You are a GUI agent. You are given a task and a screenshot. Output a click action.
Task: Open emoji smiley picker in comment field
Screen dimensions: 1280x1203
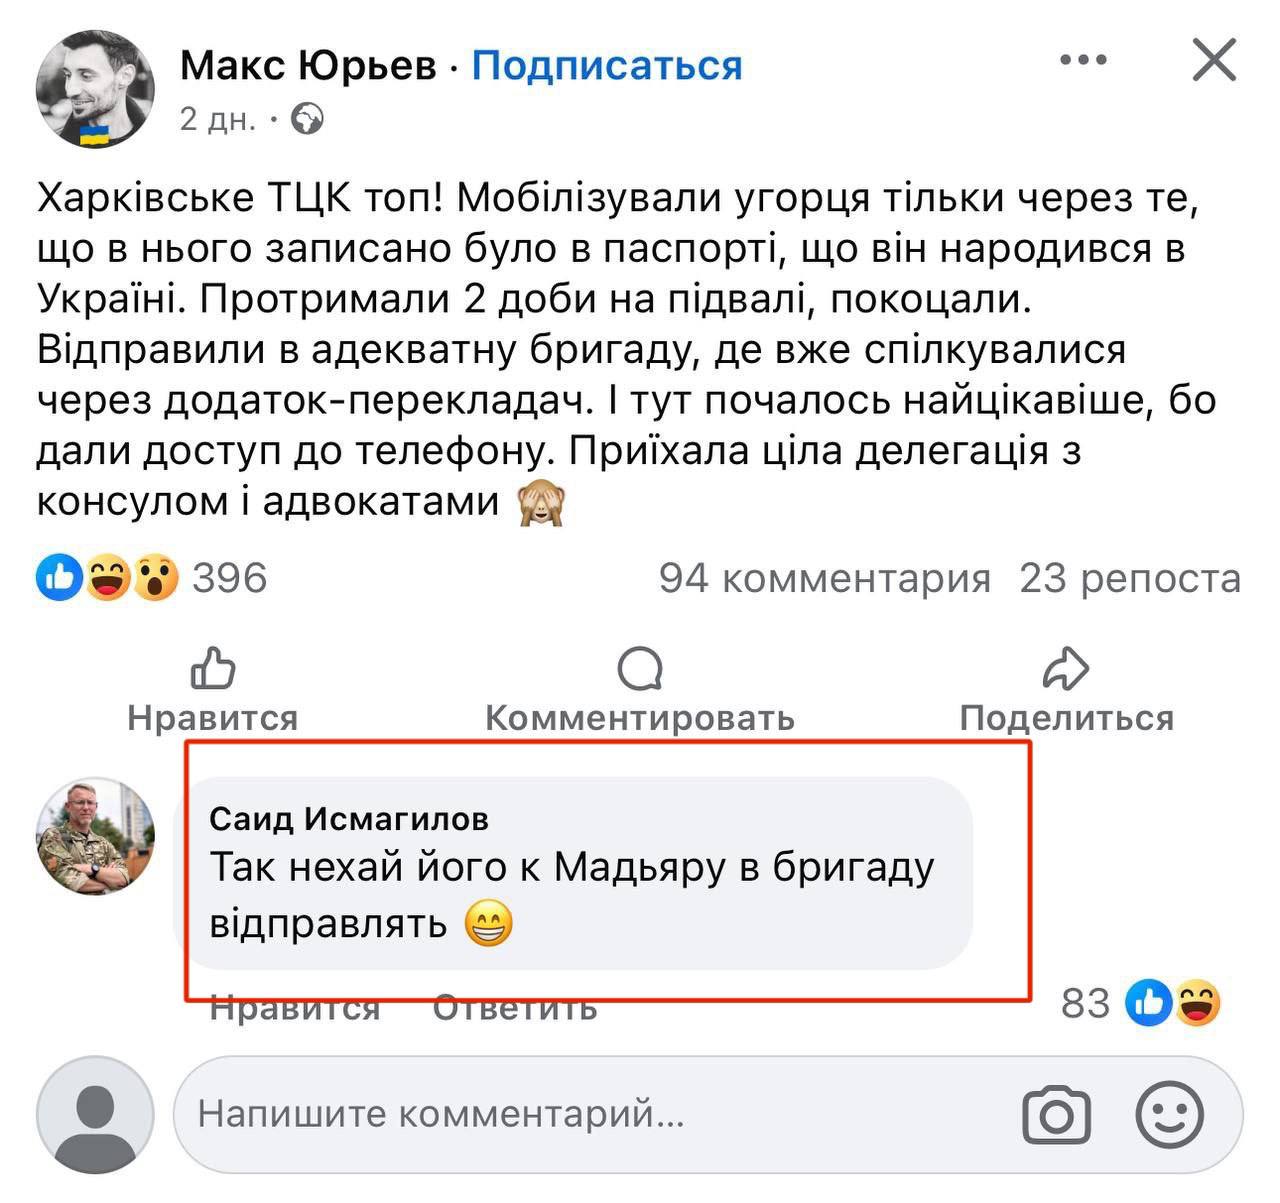1169,1114
